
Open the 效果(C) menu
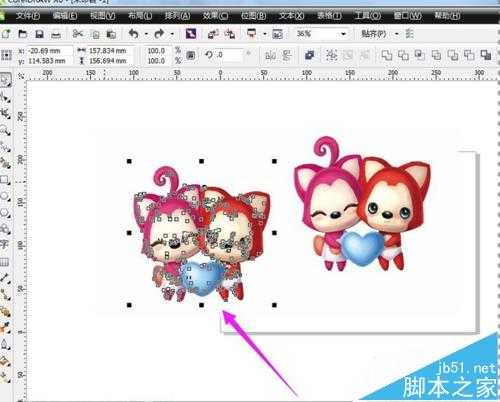[x=215, y=16]
